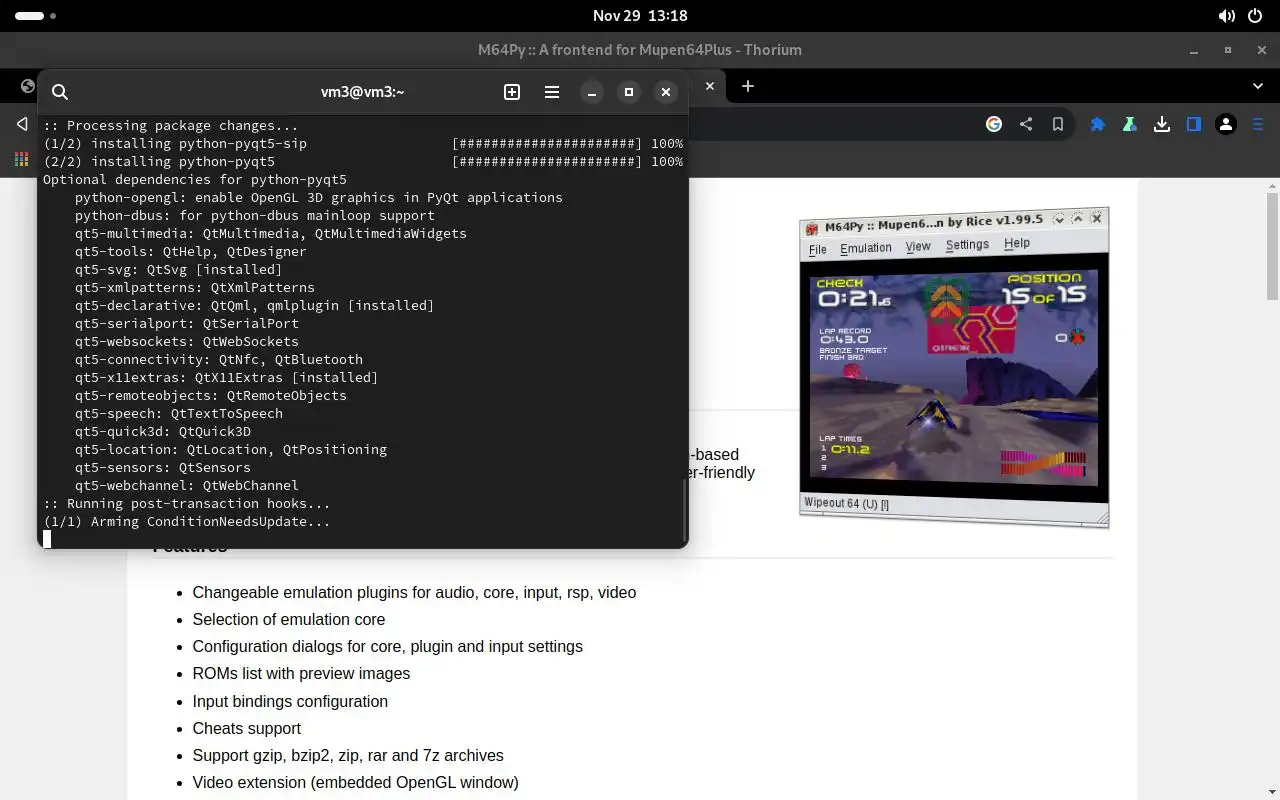
Task: Click the 'Cheats support' bullet
Action: coord(247,728)
